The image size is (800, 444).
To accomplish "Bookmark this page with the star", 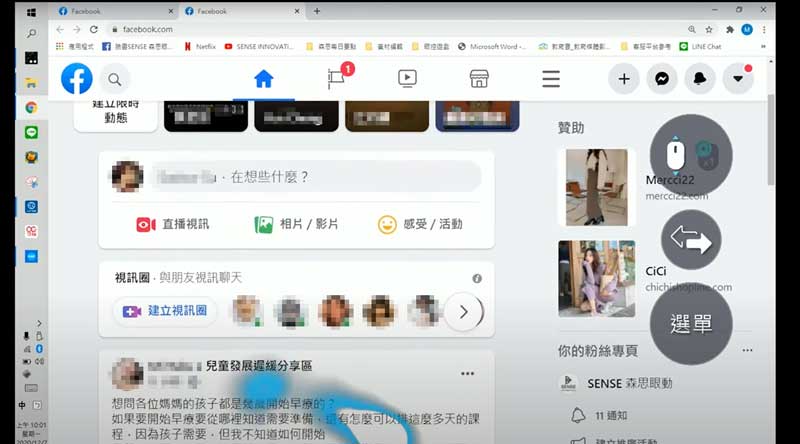I will tap(709, 30).
